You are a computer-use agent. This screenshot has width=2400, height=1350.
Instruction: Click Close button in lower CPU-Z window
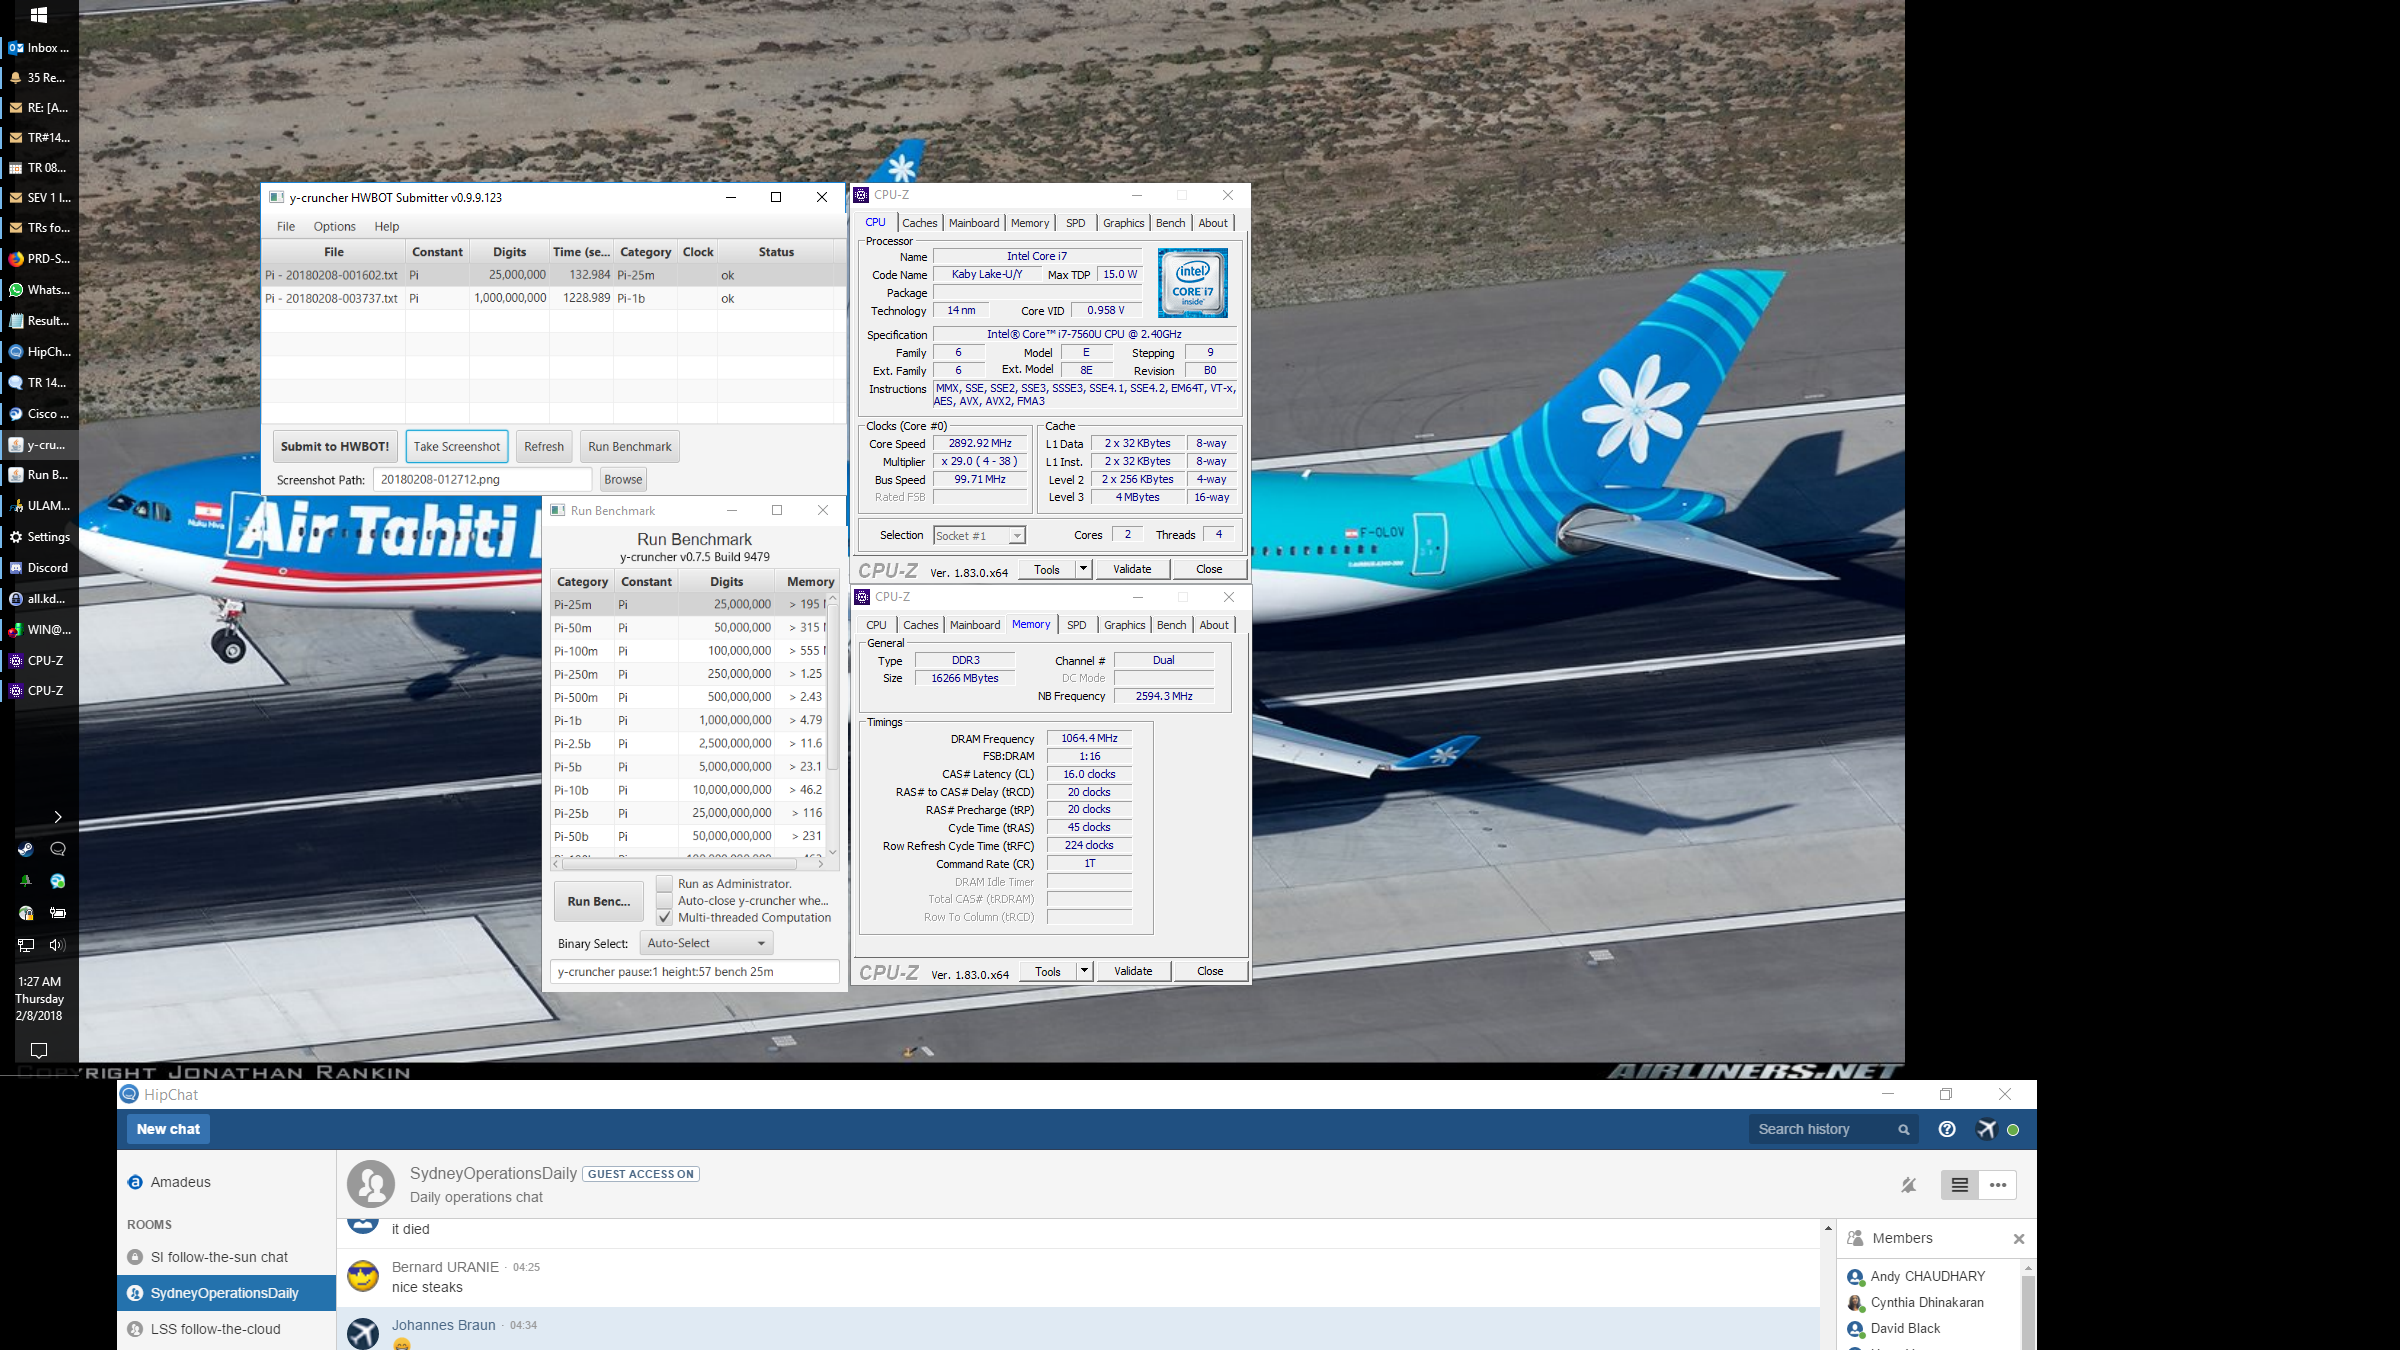[x=1210, y=971]
